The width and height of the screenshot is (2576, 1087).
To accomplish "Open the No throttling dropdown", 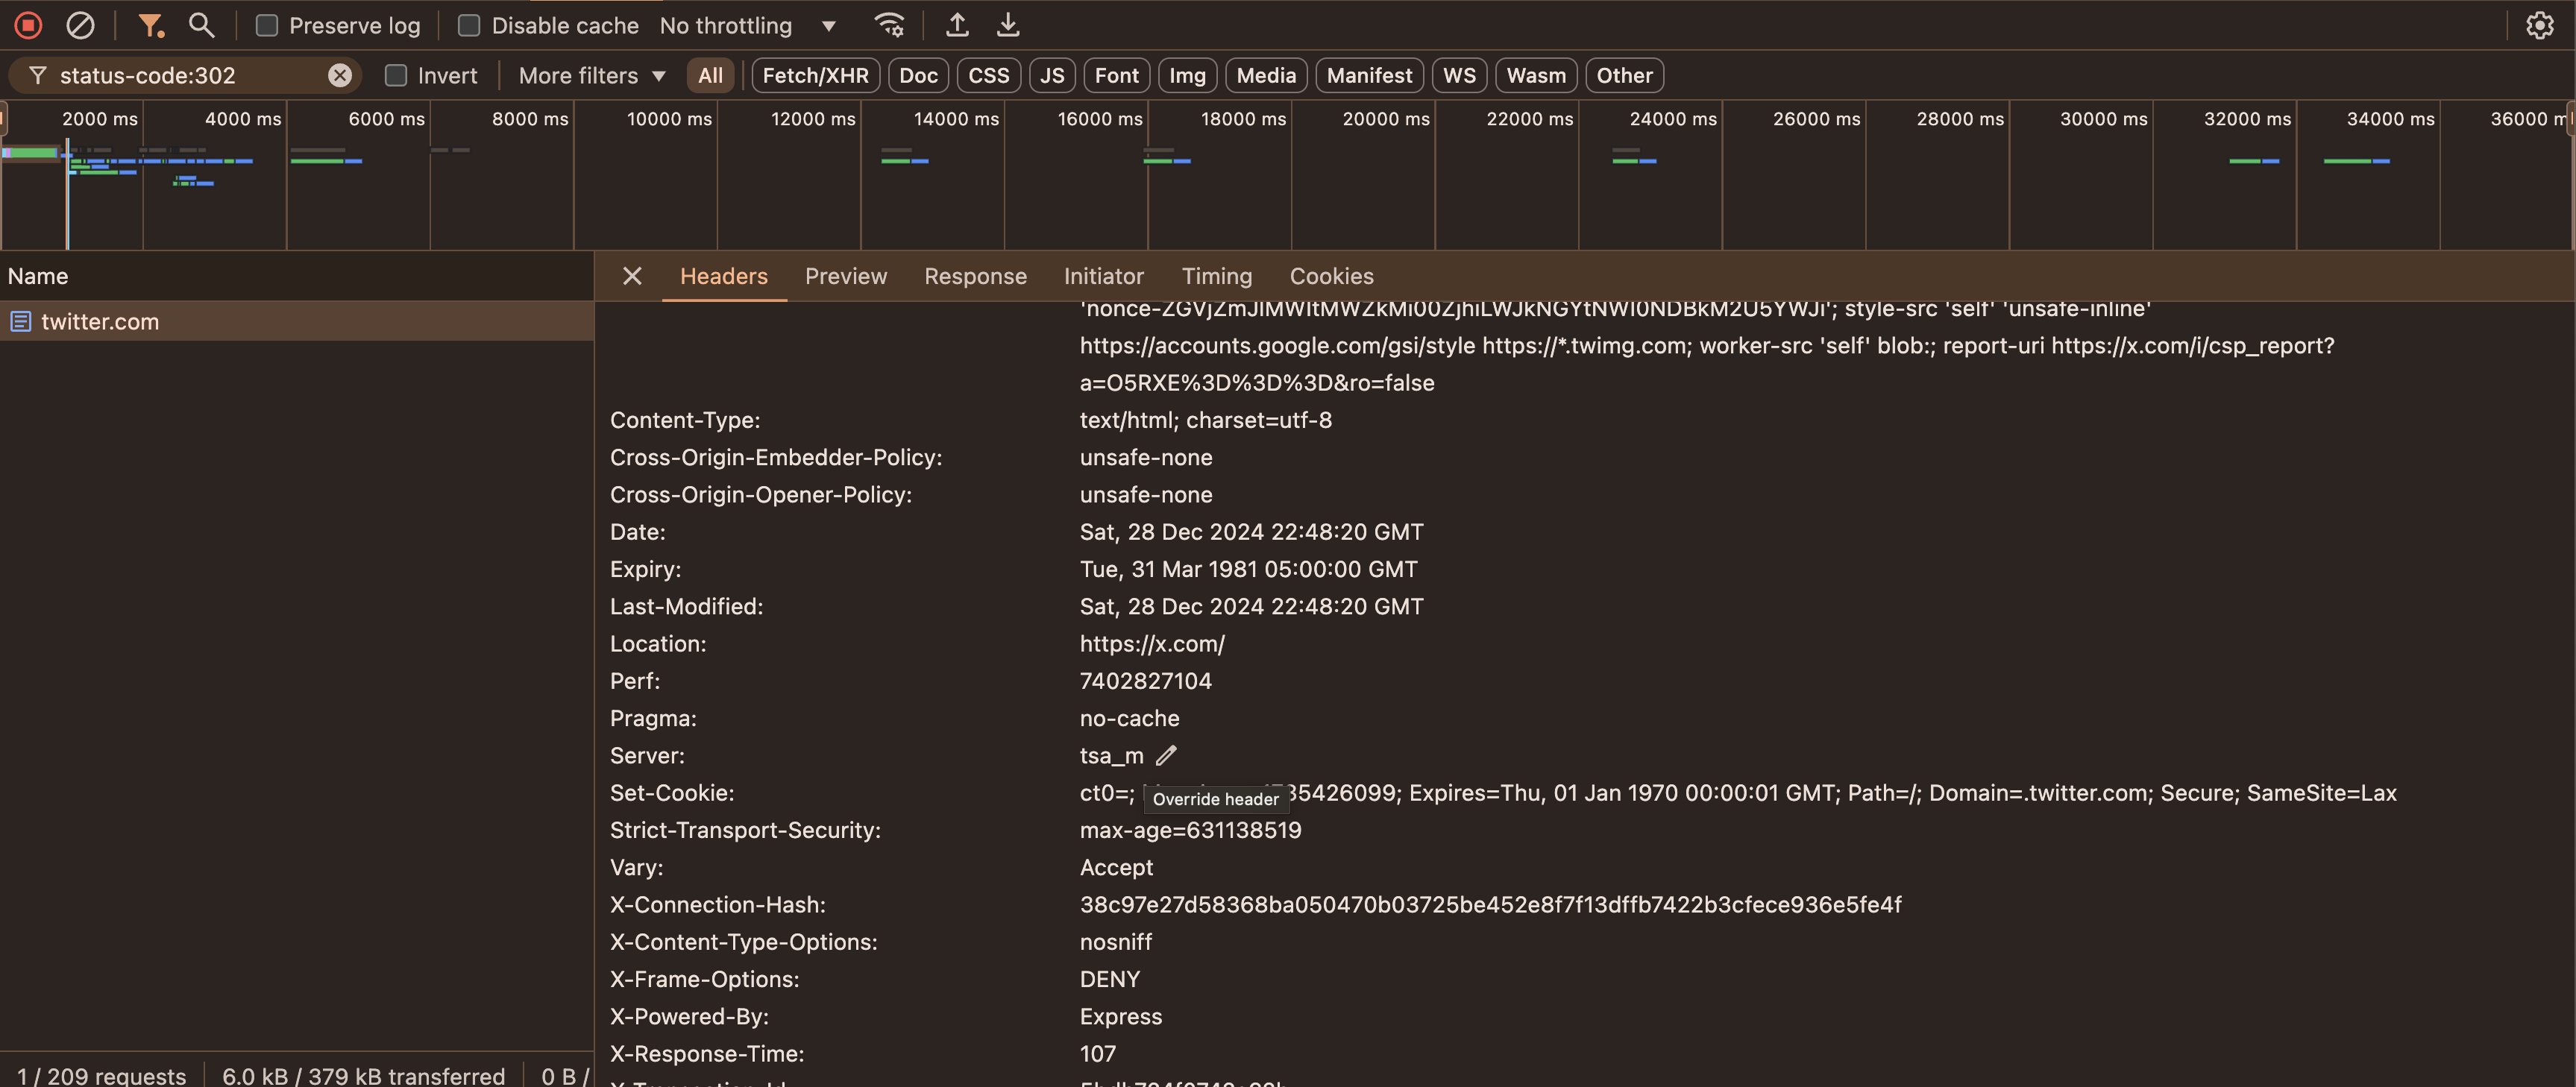I will 747,25.
